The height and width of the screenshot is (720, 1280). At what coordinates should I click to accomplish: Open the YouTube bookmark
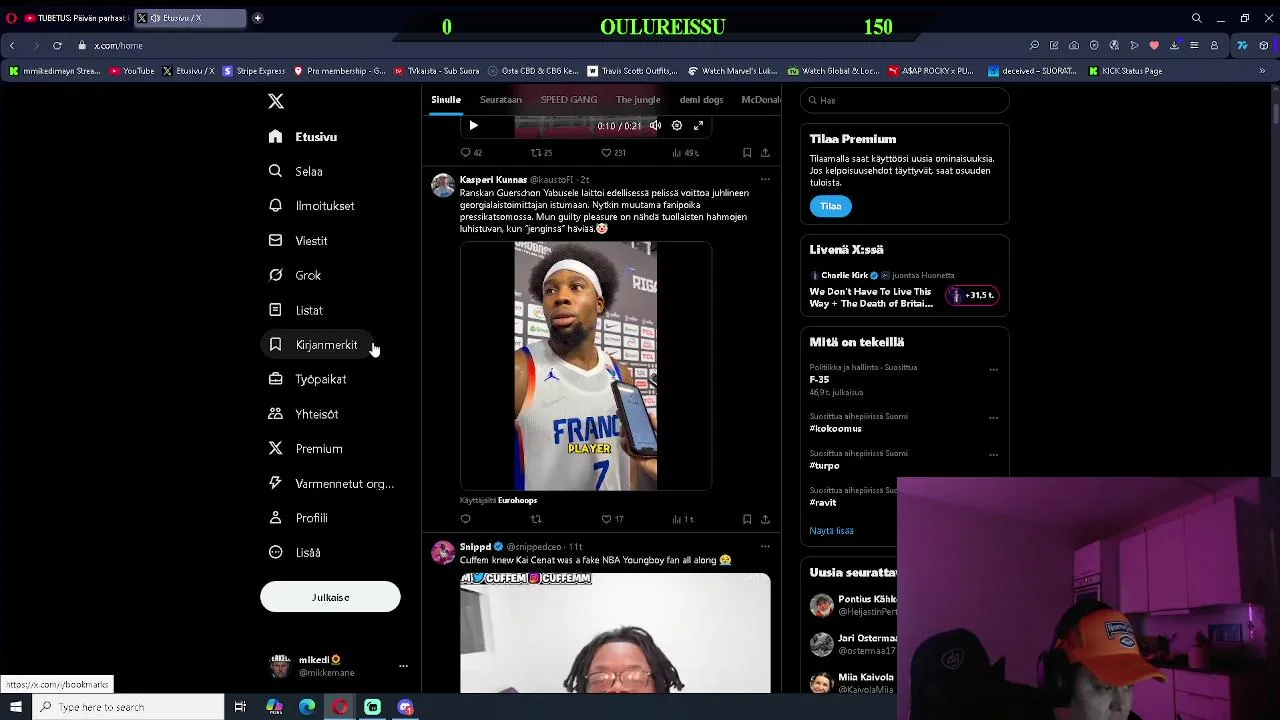pyautogui.click(x=132, y=71)
